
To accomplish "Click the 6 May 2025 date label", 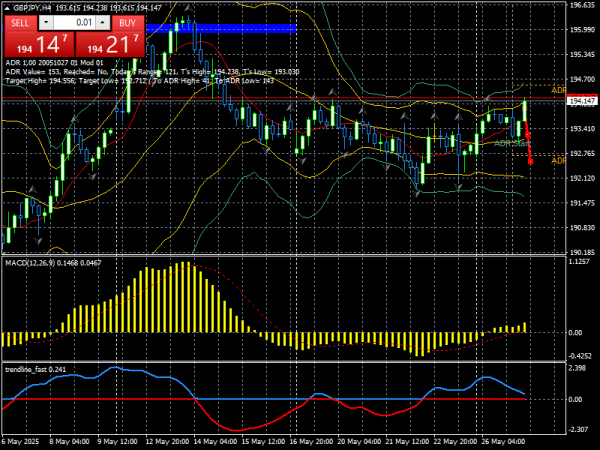I will pos(20,441).
